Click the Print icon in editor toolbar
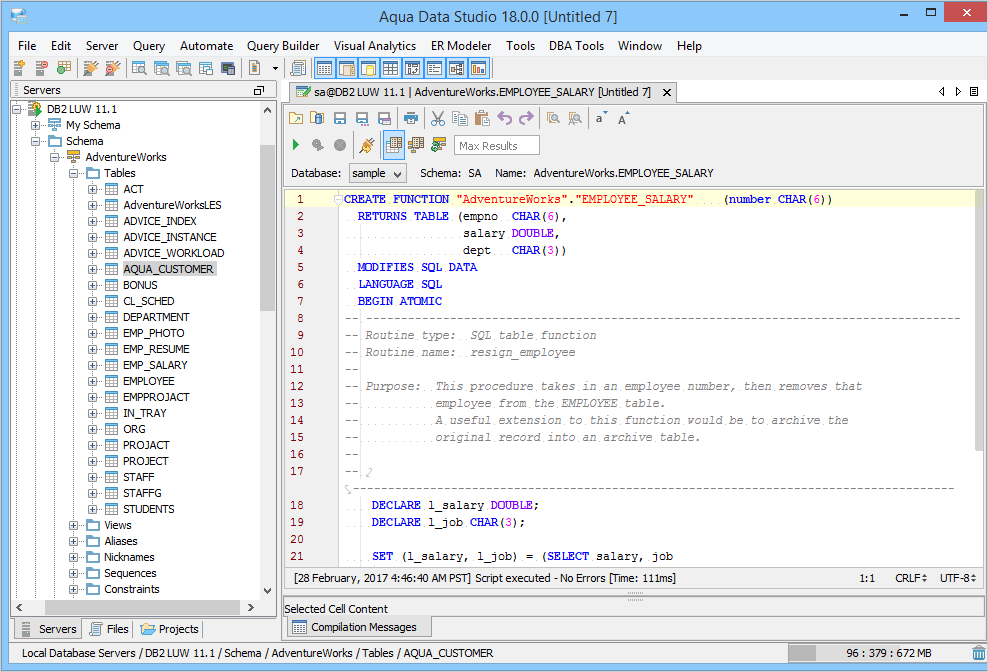This screenshot has width=988, height=672. pyautogui.click(x=410, y=118)
